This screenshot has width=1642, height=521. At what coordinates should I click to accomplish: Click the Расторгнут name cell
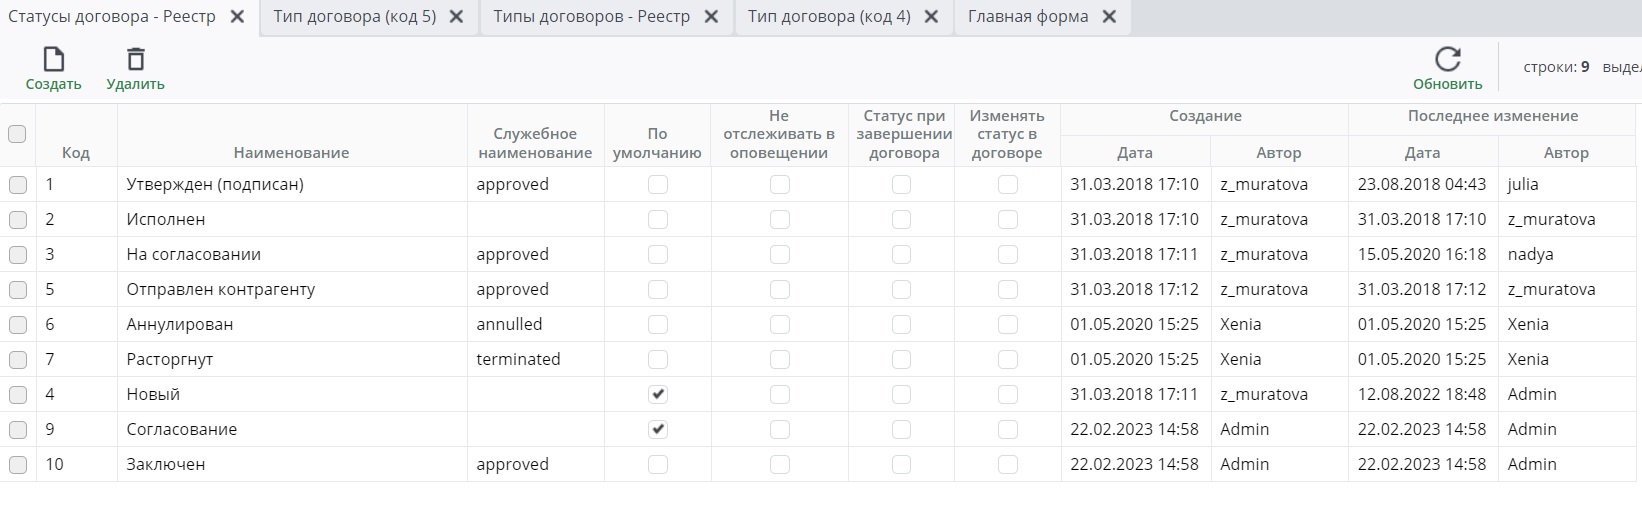[170, 359]
